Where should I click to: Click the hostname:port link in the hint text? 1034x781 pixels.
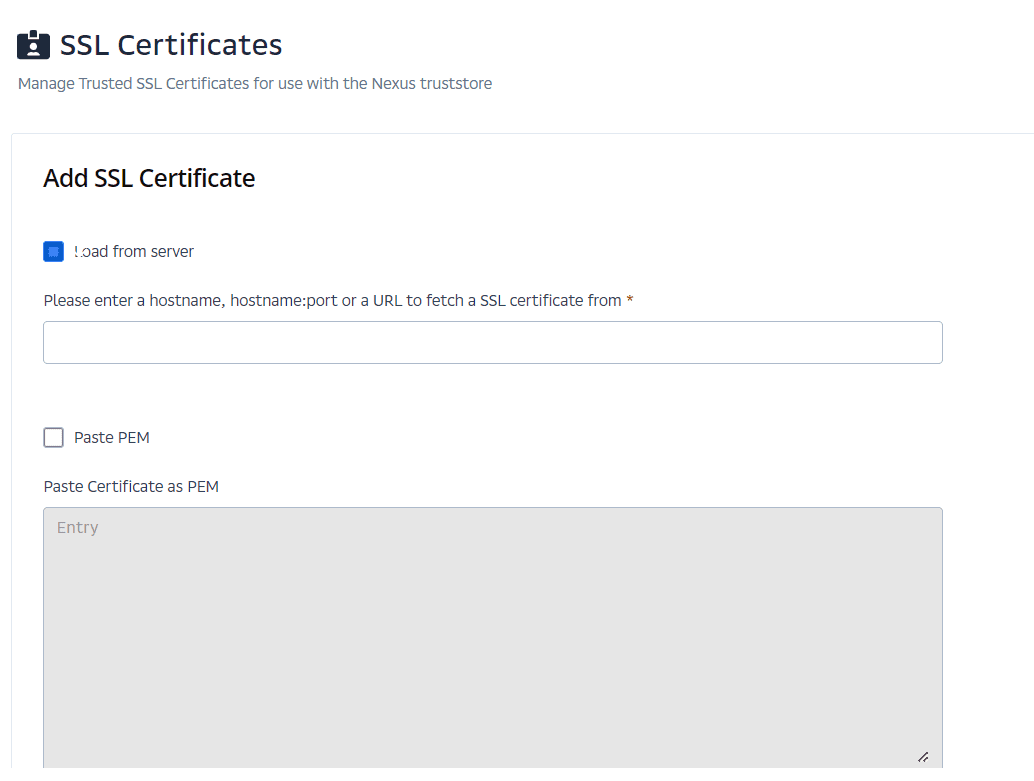pos(282,300)
